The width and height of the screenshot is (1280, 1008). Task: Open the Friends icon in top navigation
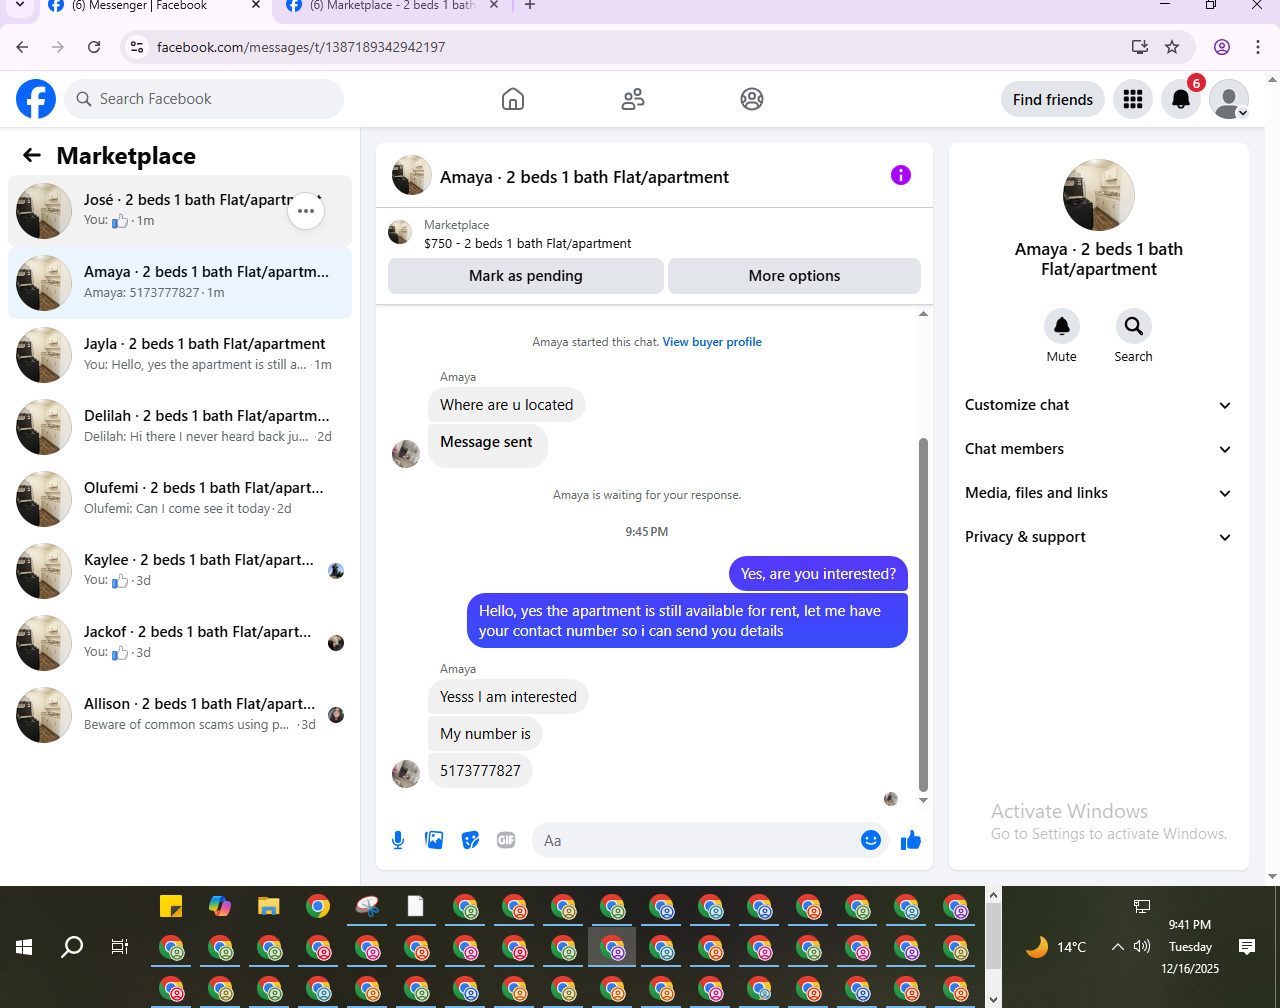click(633, 99)
